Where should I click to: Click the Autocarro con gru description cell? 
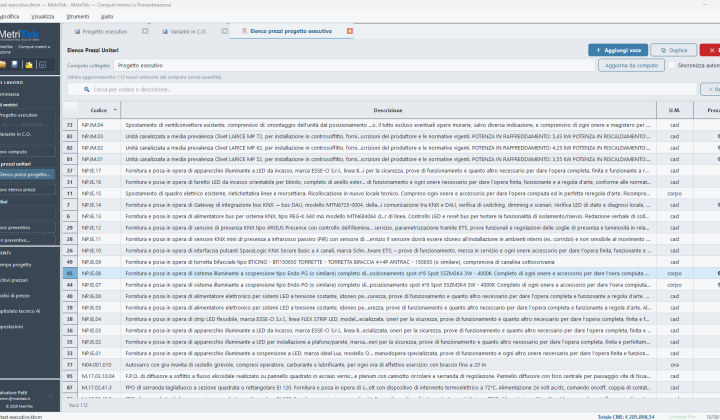(388, 365)
